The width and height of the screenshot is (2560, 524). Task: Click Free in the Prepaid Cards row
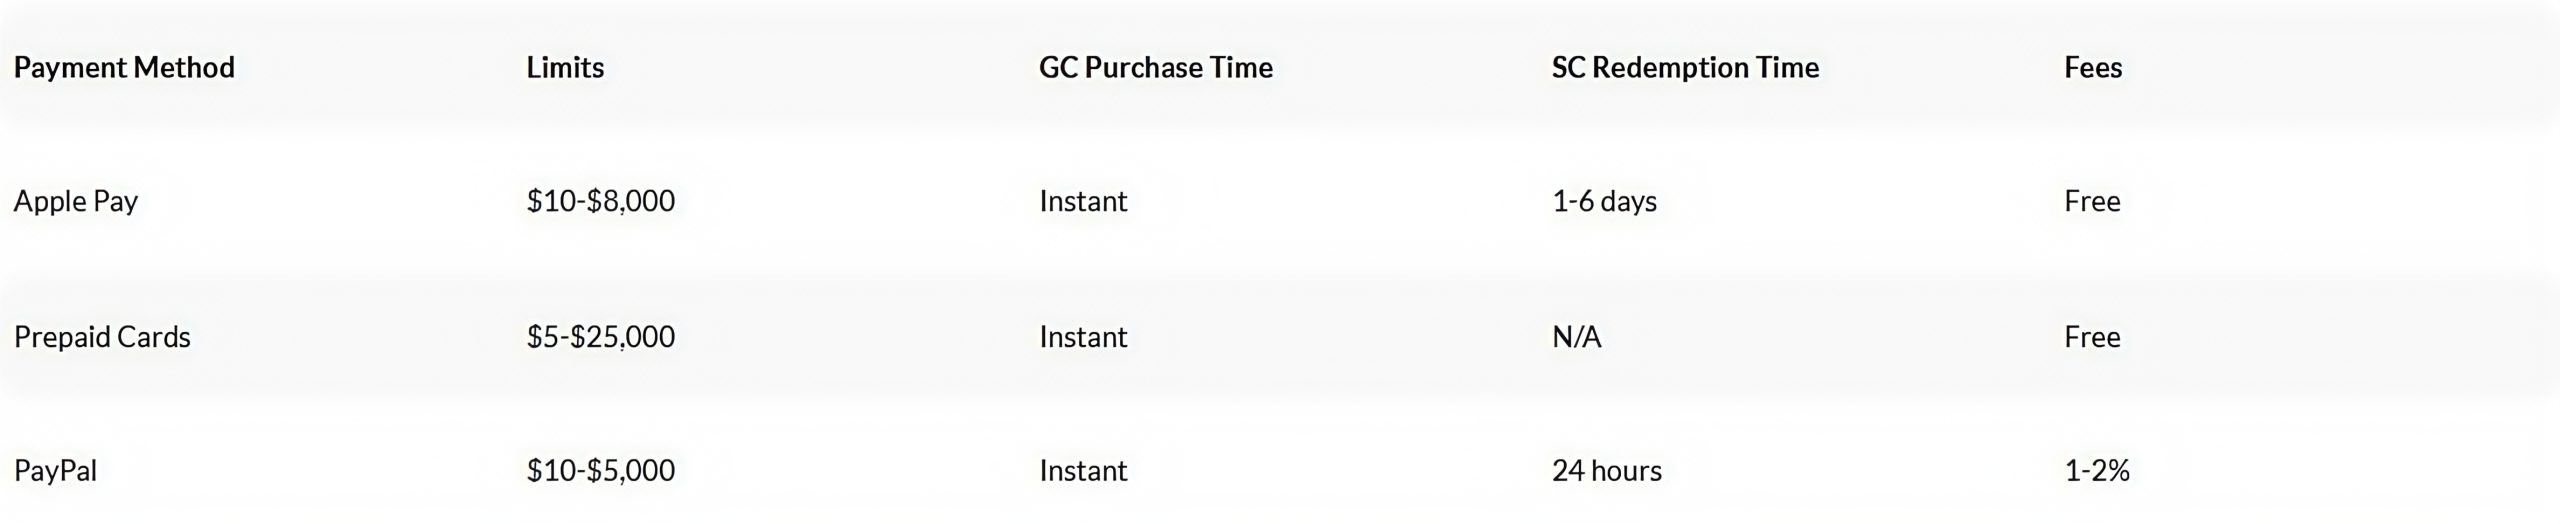(2092, 337)
